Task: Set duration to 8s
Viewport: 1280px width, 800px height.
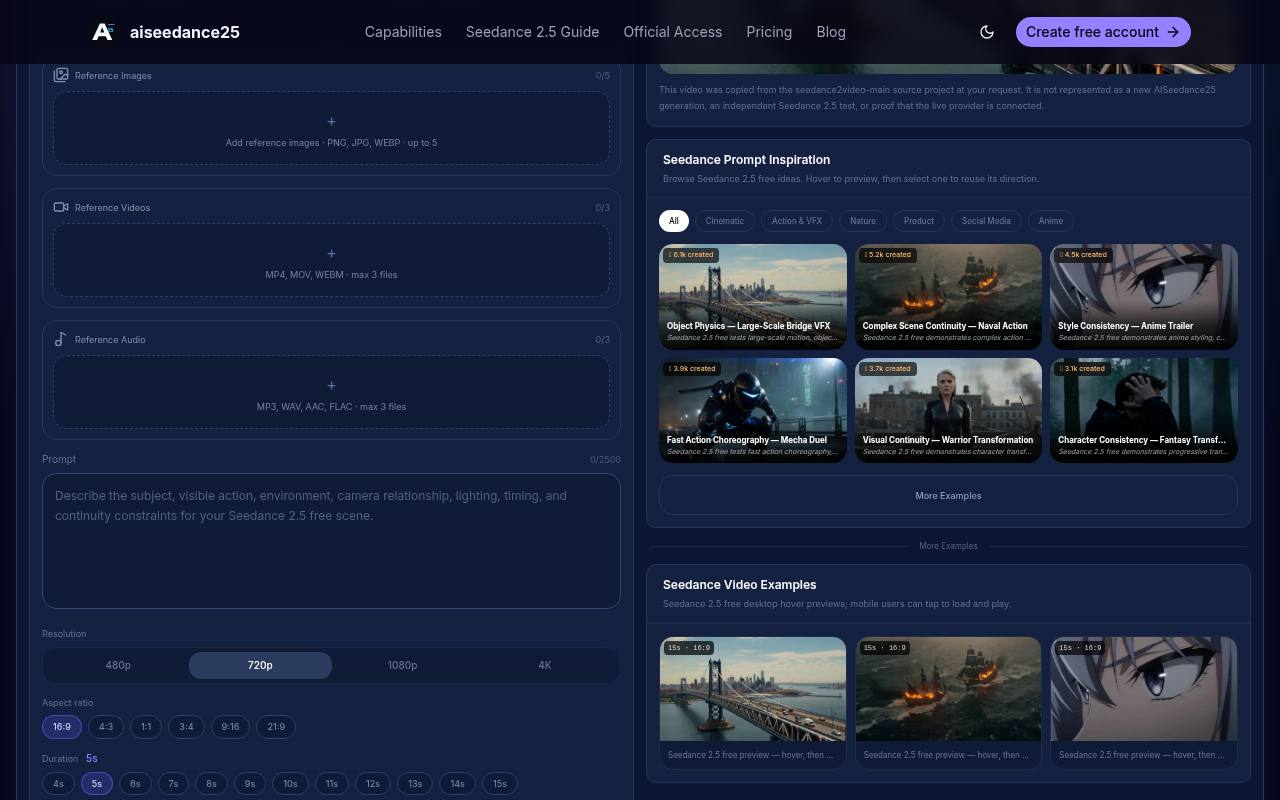Action: [211, 784]
